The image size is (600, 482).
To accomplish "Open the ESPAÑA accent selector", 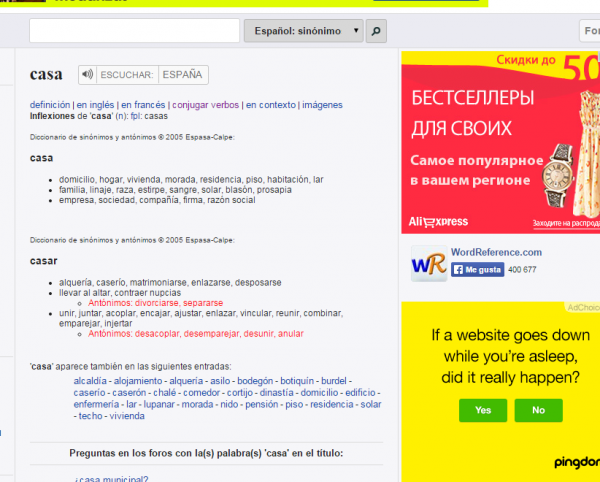I will pos(183,75).
